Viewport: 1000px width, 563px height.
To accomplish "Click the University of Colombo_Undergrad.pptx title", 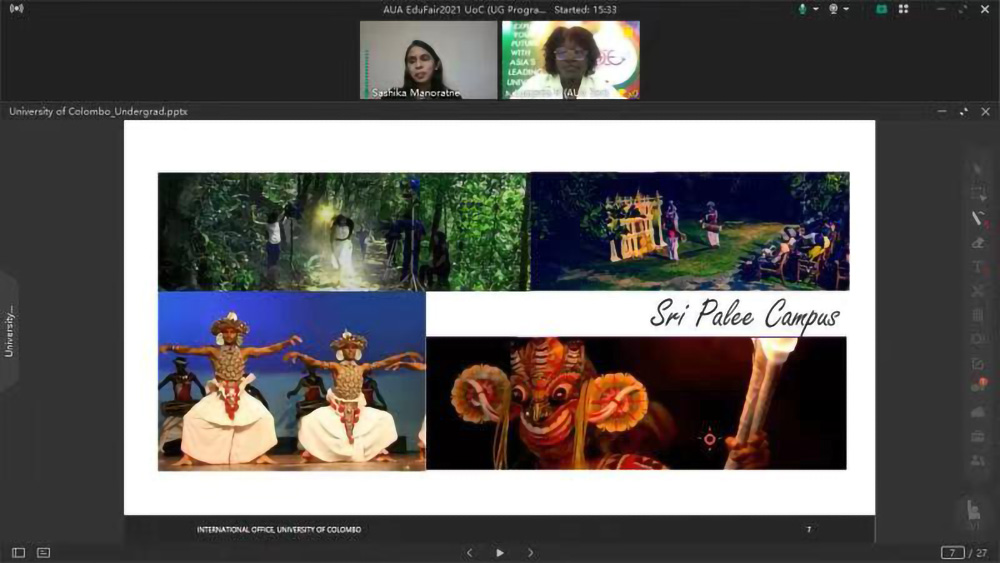I will (98, 111).
